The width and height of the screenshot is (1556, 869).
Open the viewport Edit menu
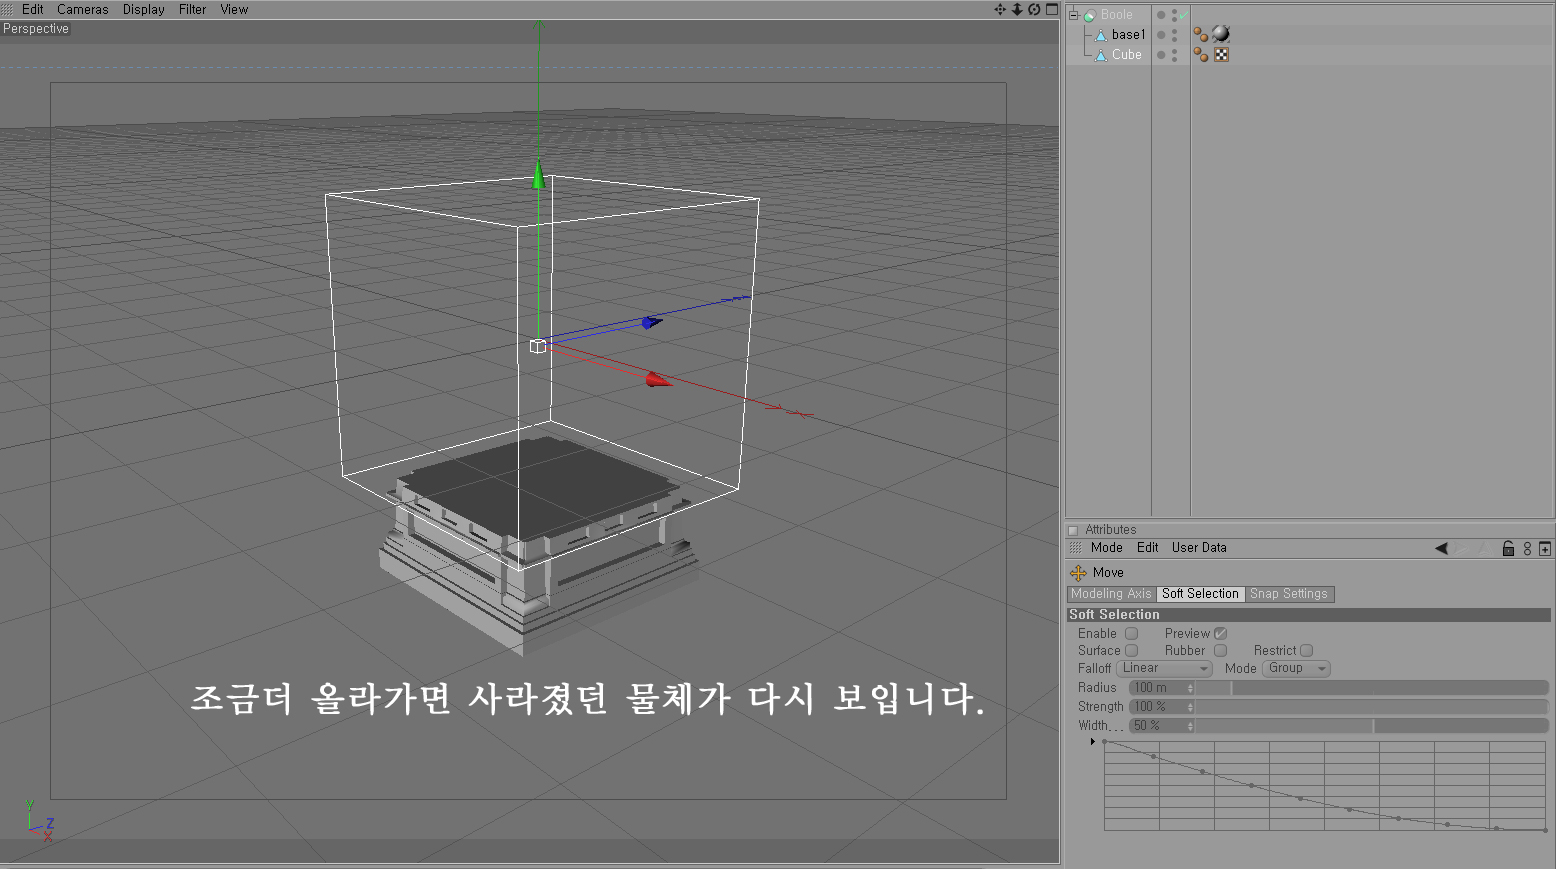(x=33, y=9)
